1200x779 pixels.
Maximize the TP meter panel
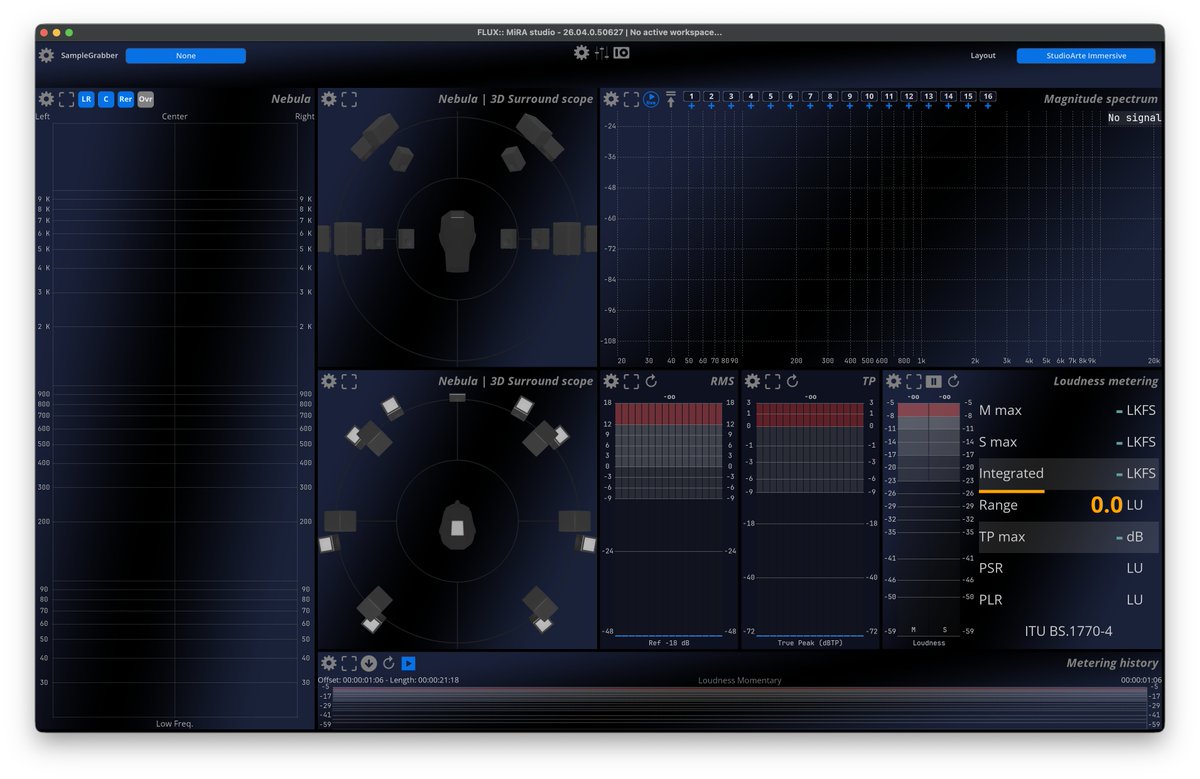click(x=772, y=381)
